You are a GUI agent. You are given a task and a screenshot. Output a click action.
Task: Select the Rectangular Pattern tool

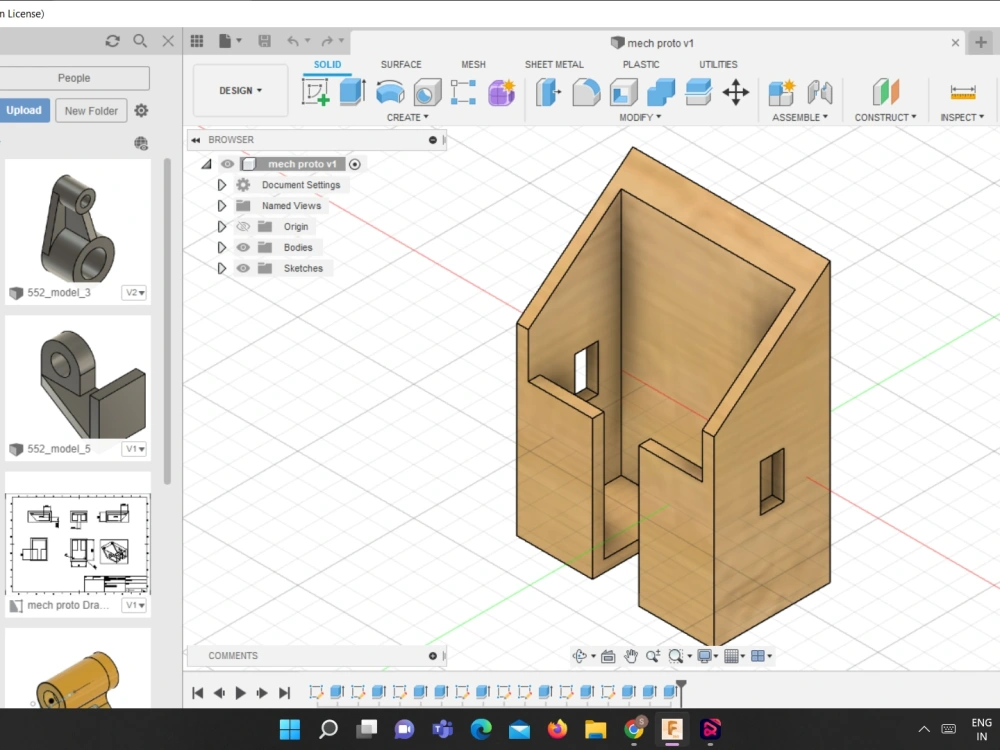[x=464, y=92]
